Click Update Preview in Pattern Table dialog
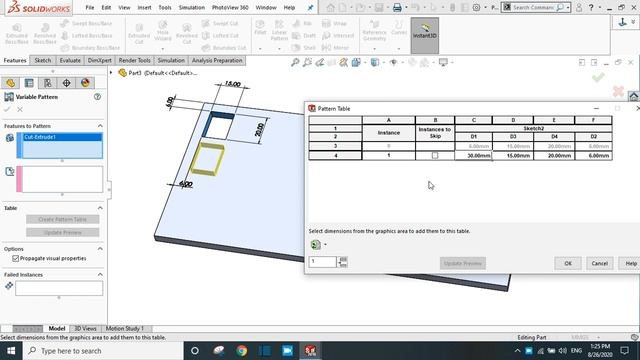Screen dimensions: 640x360 [463, 263]
